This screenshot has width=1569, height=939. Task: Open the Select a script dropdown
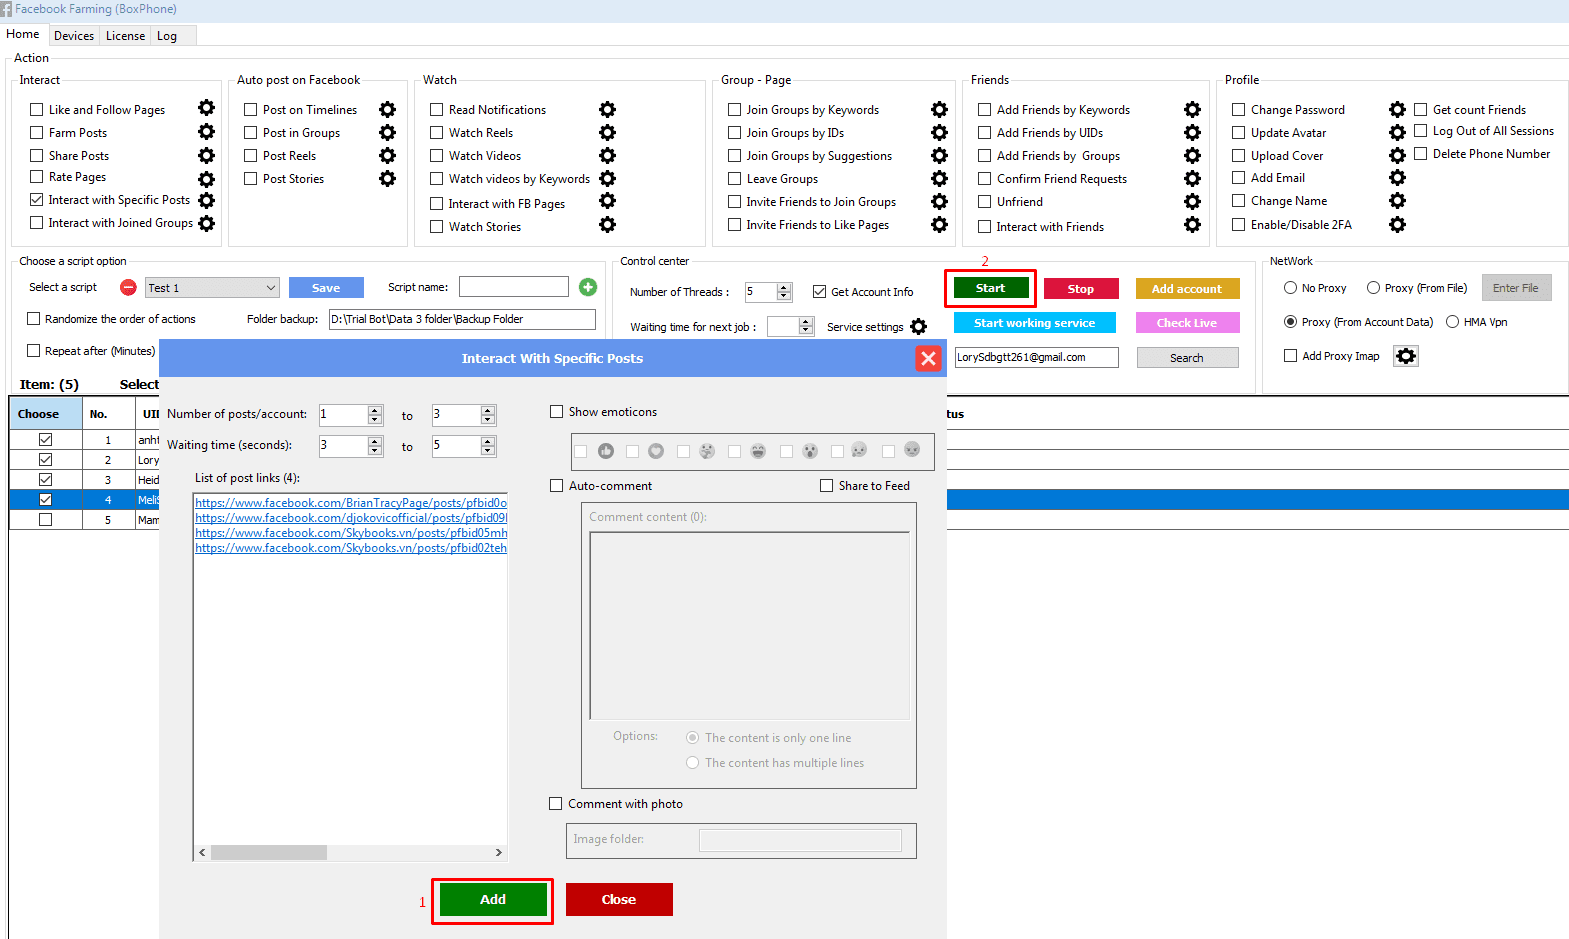(212, 288)
